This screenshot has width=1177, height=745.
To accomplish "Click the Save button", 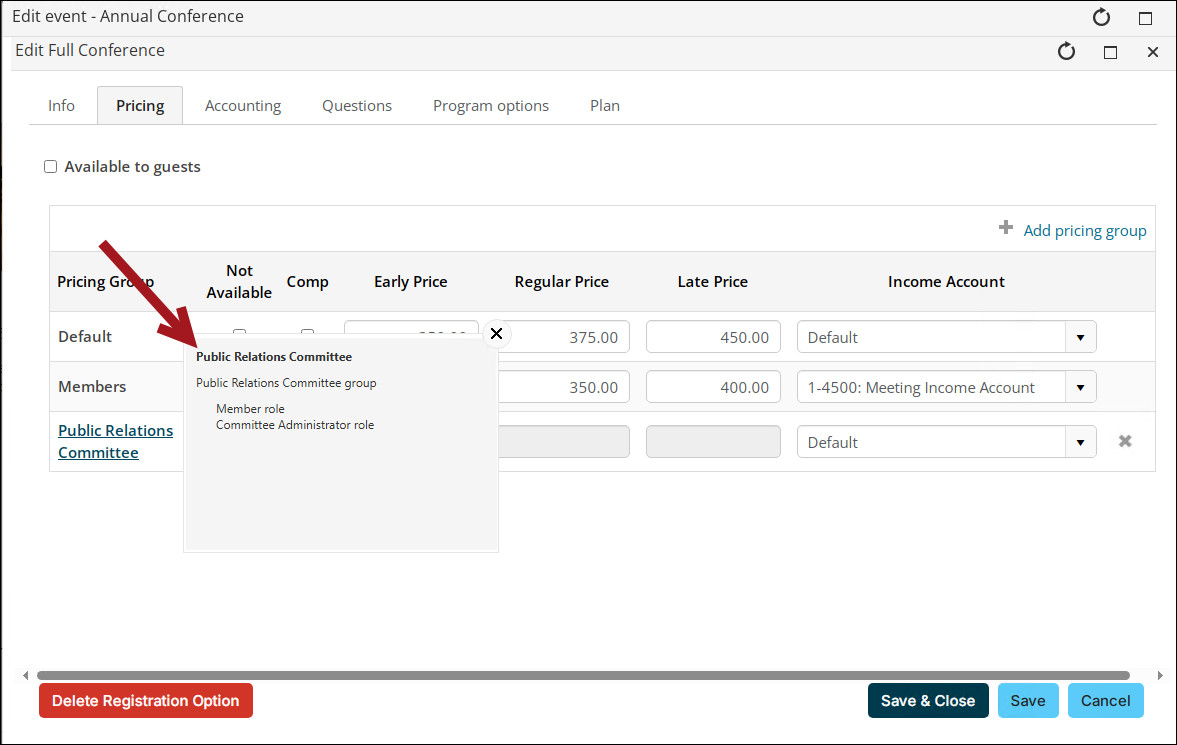I will click(x=1028, y=701).
